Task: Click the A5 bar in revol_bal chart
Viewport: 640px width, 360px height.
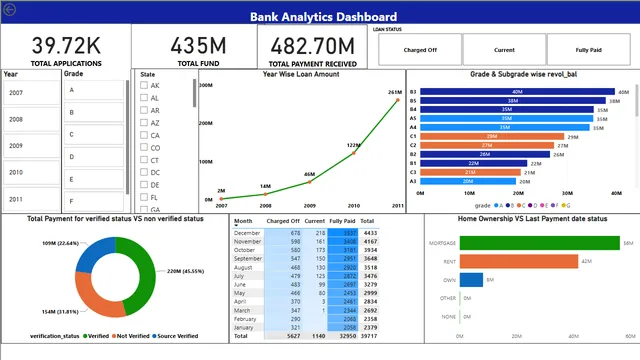Action: pos(507,118)
